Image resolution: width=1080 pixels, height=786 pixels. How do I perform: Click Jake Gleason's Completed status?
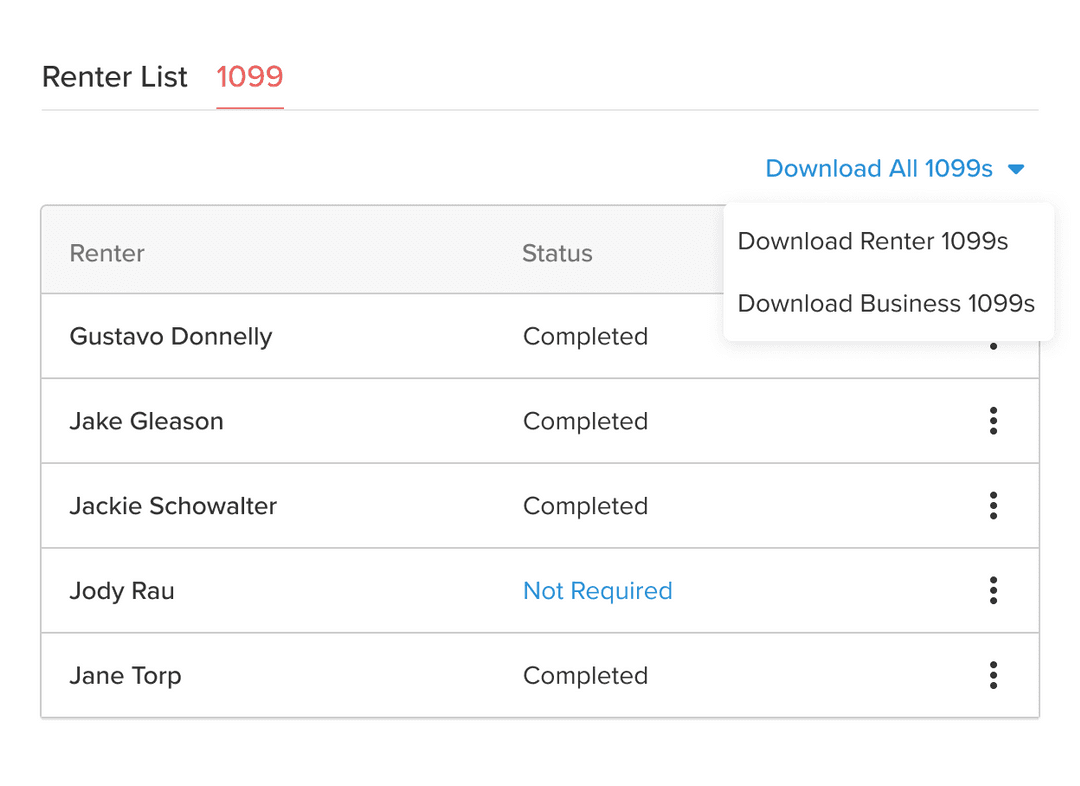tap(585, 421)
